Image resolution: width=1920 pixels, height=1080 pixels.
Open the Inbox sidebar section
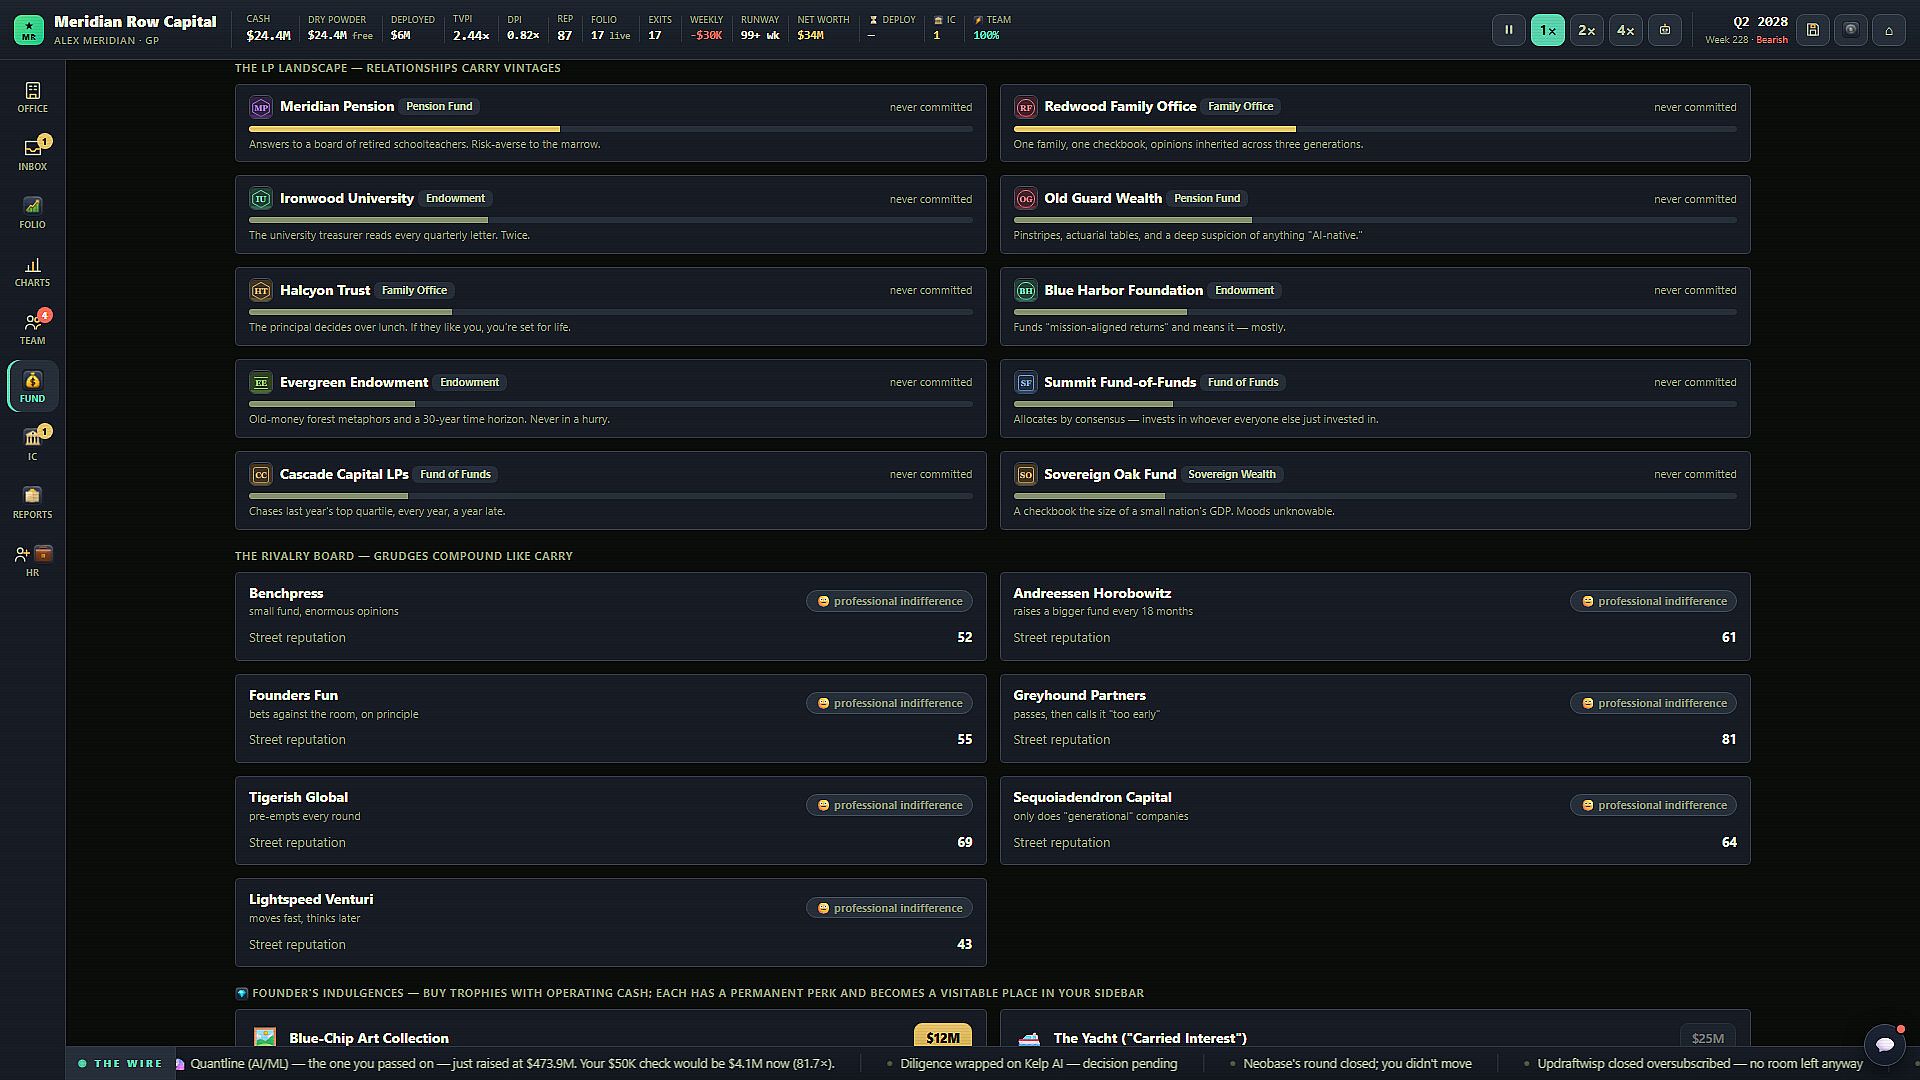(x=32, y=155)
